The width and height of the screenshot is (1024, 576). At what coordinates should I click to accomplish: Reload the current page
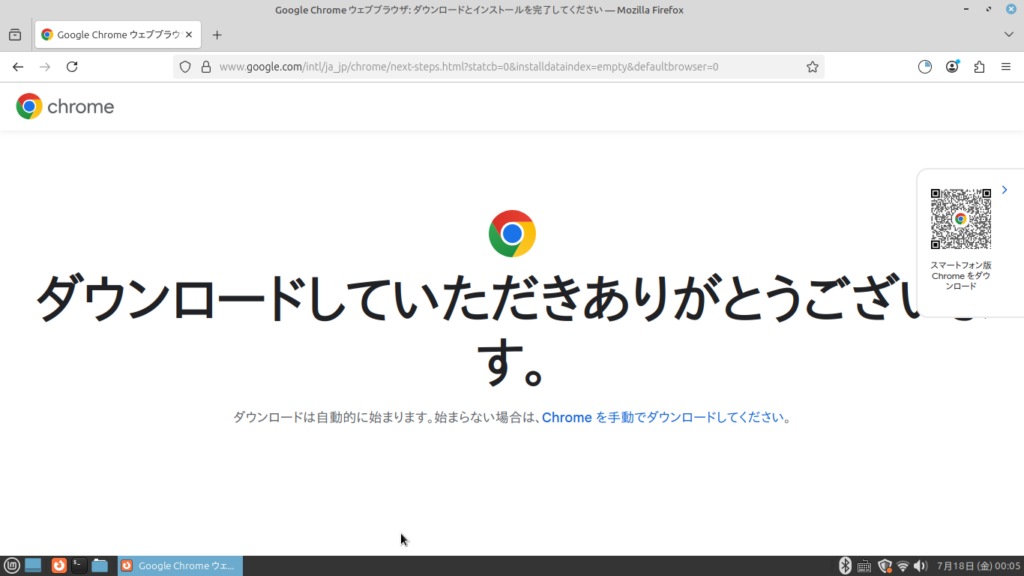(72, 67)
